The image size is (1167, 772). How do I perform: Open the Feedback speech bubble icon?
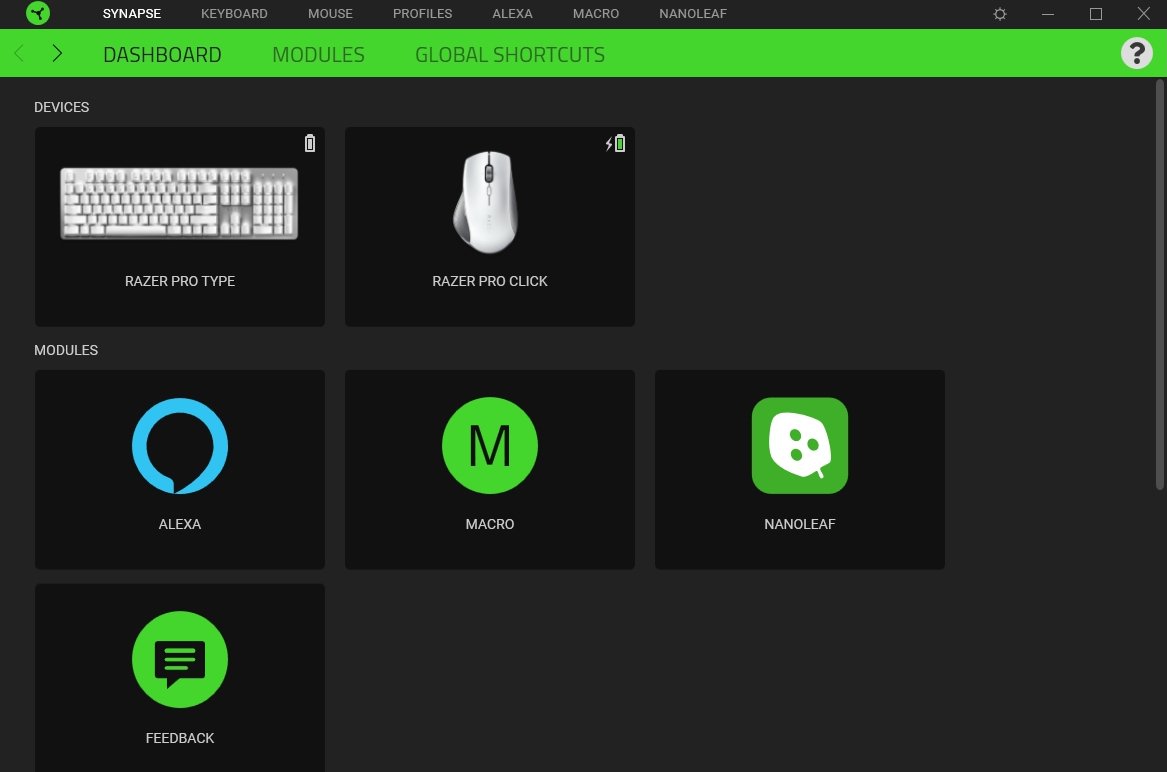[179, 660]
